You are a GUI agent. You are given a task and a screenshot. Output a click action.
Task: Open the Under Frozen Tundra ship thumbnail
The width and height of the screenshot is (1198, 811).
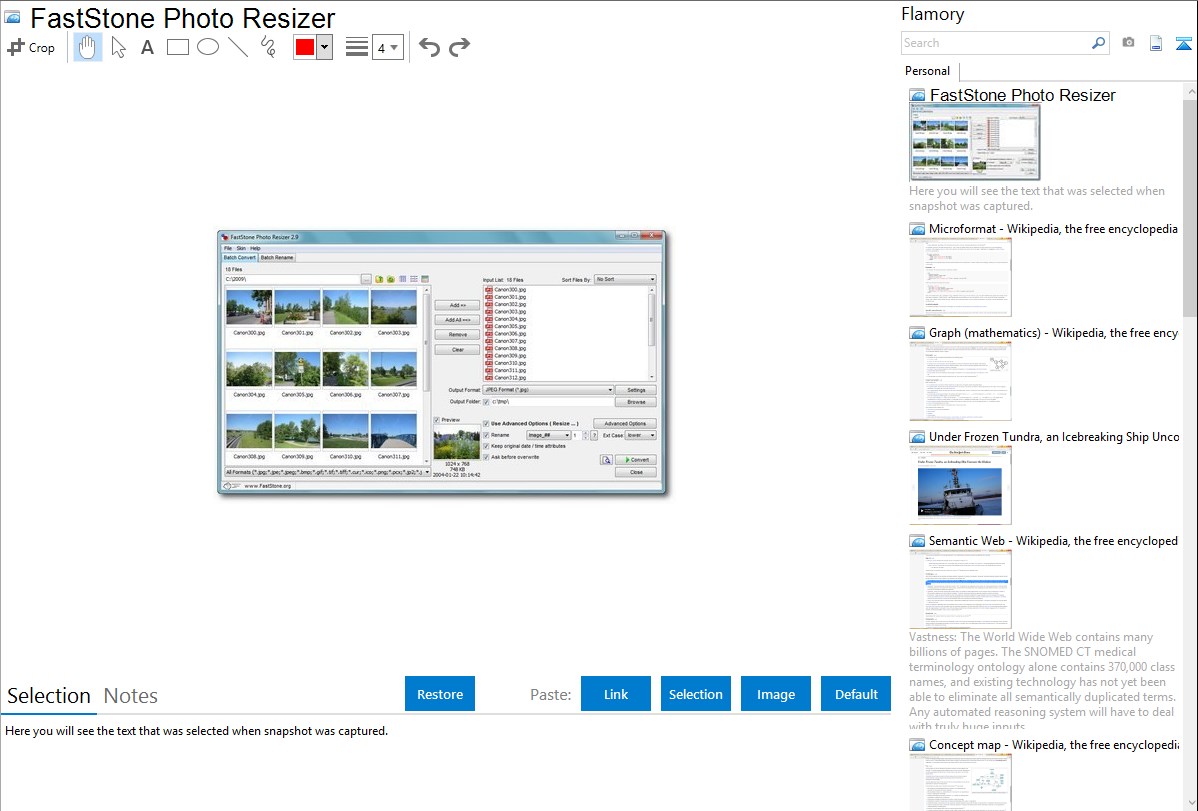(x=960, y=485)
